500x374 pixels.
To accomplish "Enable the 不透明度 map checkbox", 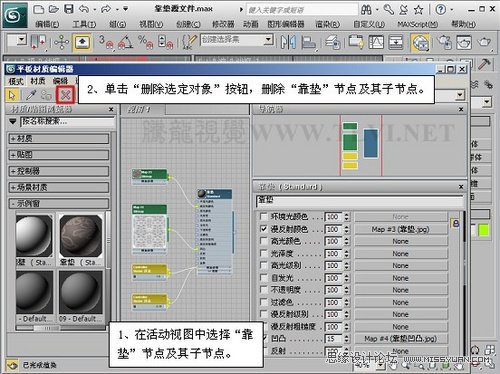I will tap(263, 290).
